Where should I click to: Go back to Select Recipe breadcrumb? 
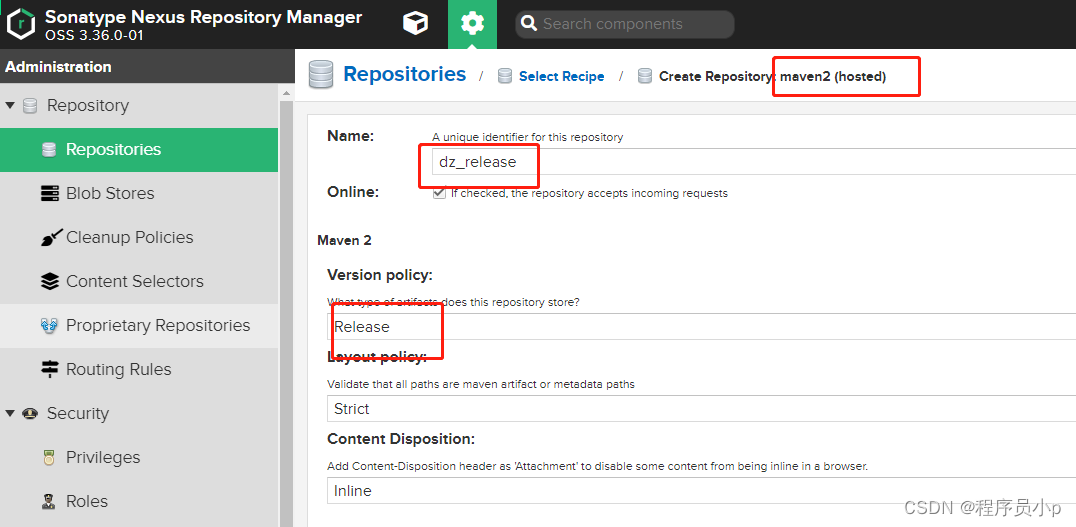pos(561,76)
